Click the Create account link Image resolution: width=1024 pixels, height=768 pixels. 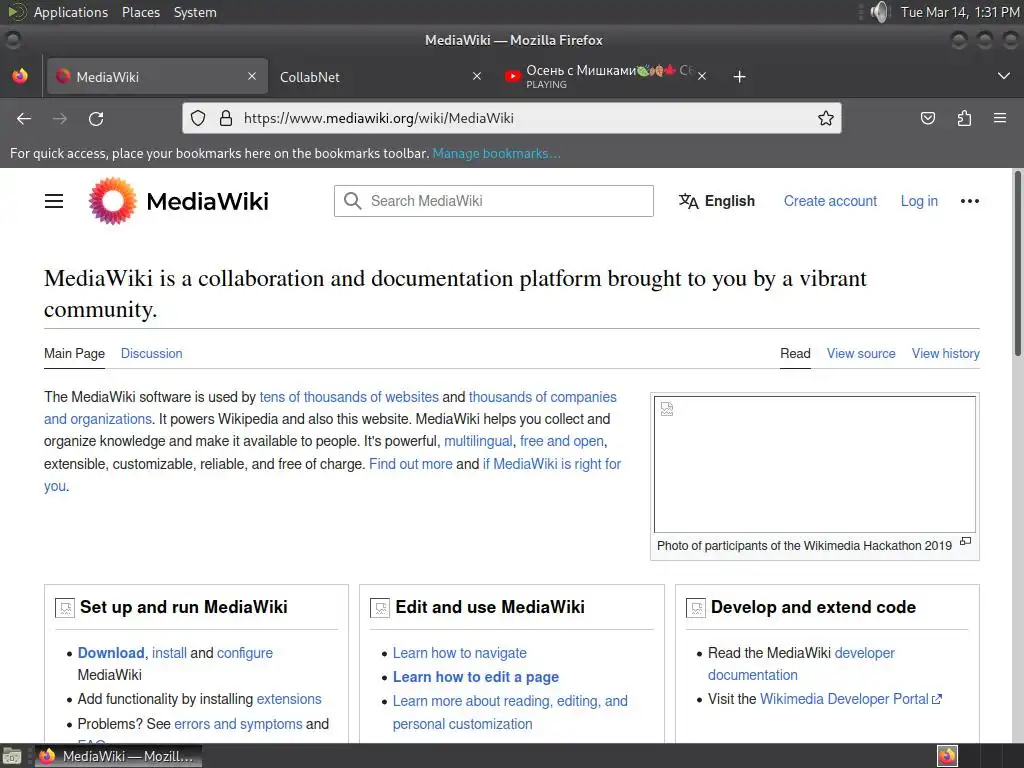830,201
